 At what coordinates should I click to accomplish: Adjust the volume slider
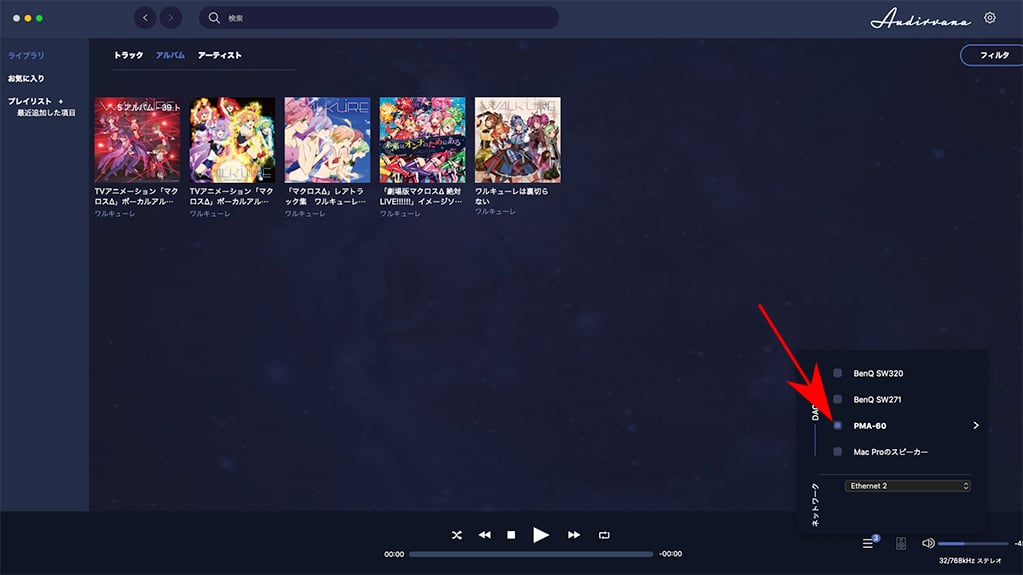point(973,543)
